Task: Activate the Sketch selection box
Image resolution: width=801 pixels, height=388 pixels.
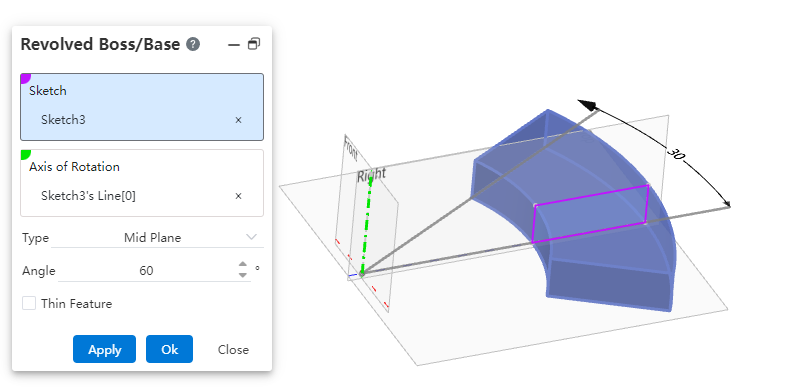Action: click(142, 107)
